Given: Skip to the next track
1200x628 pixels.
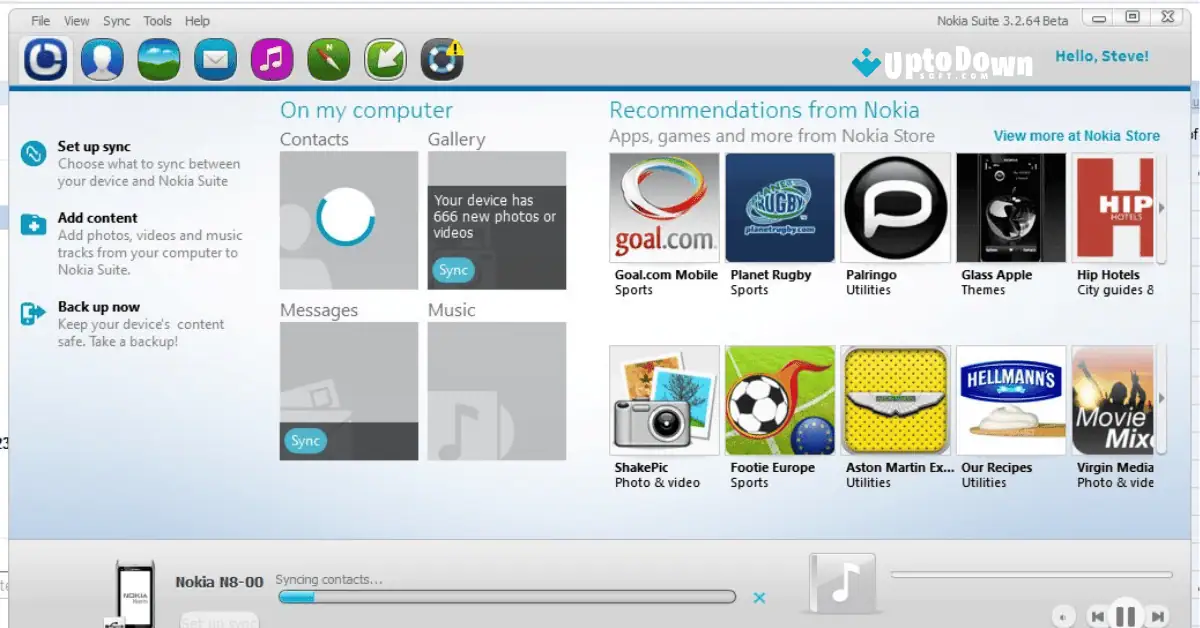Looking at the screenshot, I should [1158, 616].
